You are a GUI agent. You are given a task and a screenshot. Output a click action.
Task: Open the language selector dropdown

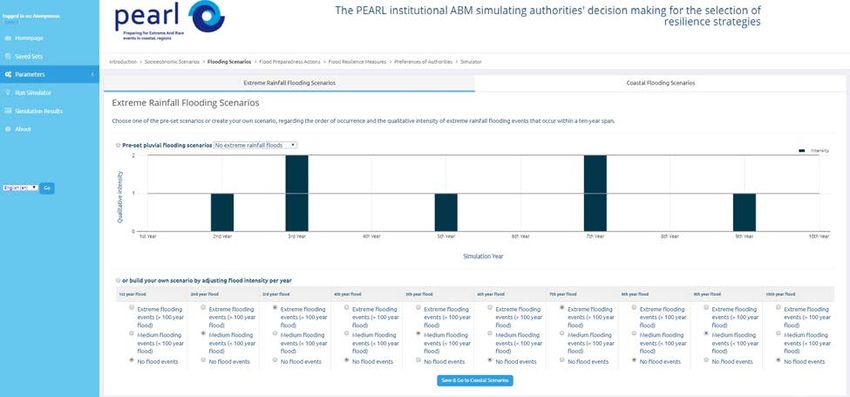pyautogui.click(x=20, y=188)
